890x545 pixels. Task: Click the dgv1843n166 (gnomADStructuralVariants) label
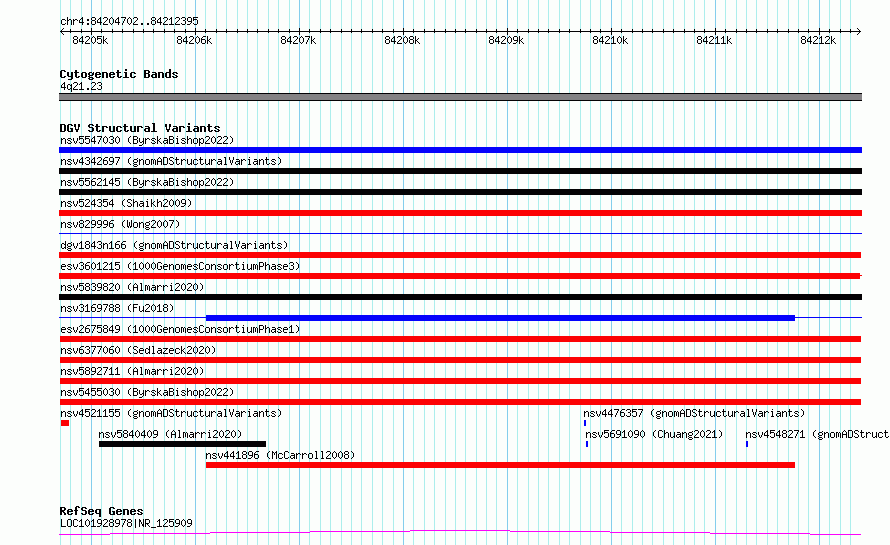click(174, 245)
